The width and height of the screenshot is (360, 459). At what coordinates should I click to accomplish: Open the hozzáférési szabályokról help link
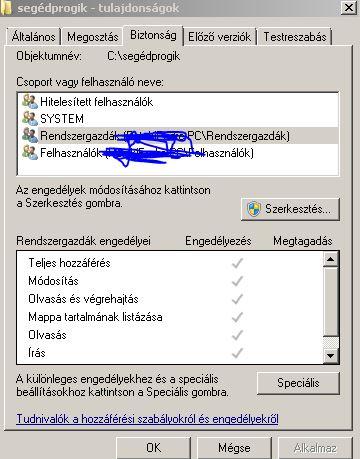(x=147, y=419)
